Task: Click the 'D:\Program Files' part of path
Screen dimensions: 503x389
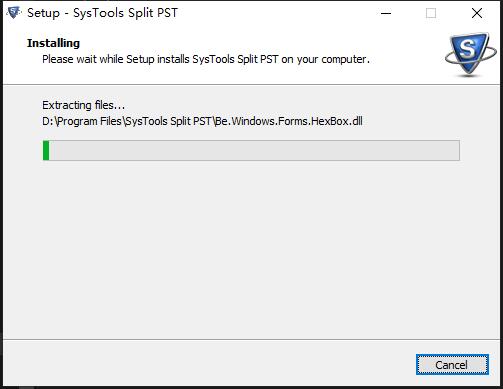Action: click(x=82, y=121)
